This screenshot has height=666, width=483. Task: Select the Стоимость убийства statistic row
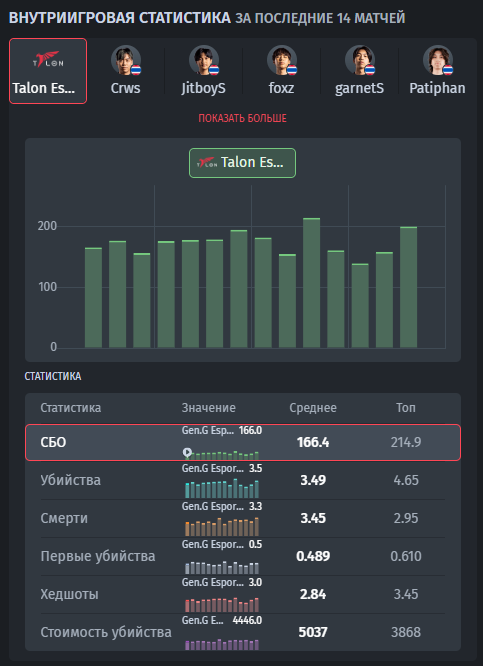pos(243,632)
